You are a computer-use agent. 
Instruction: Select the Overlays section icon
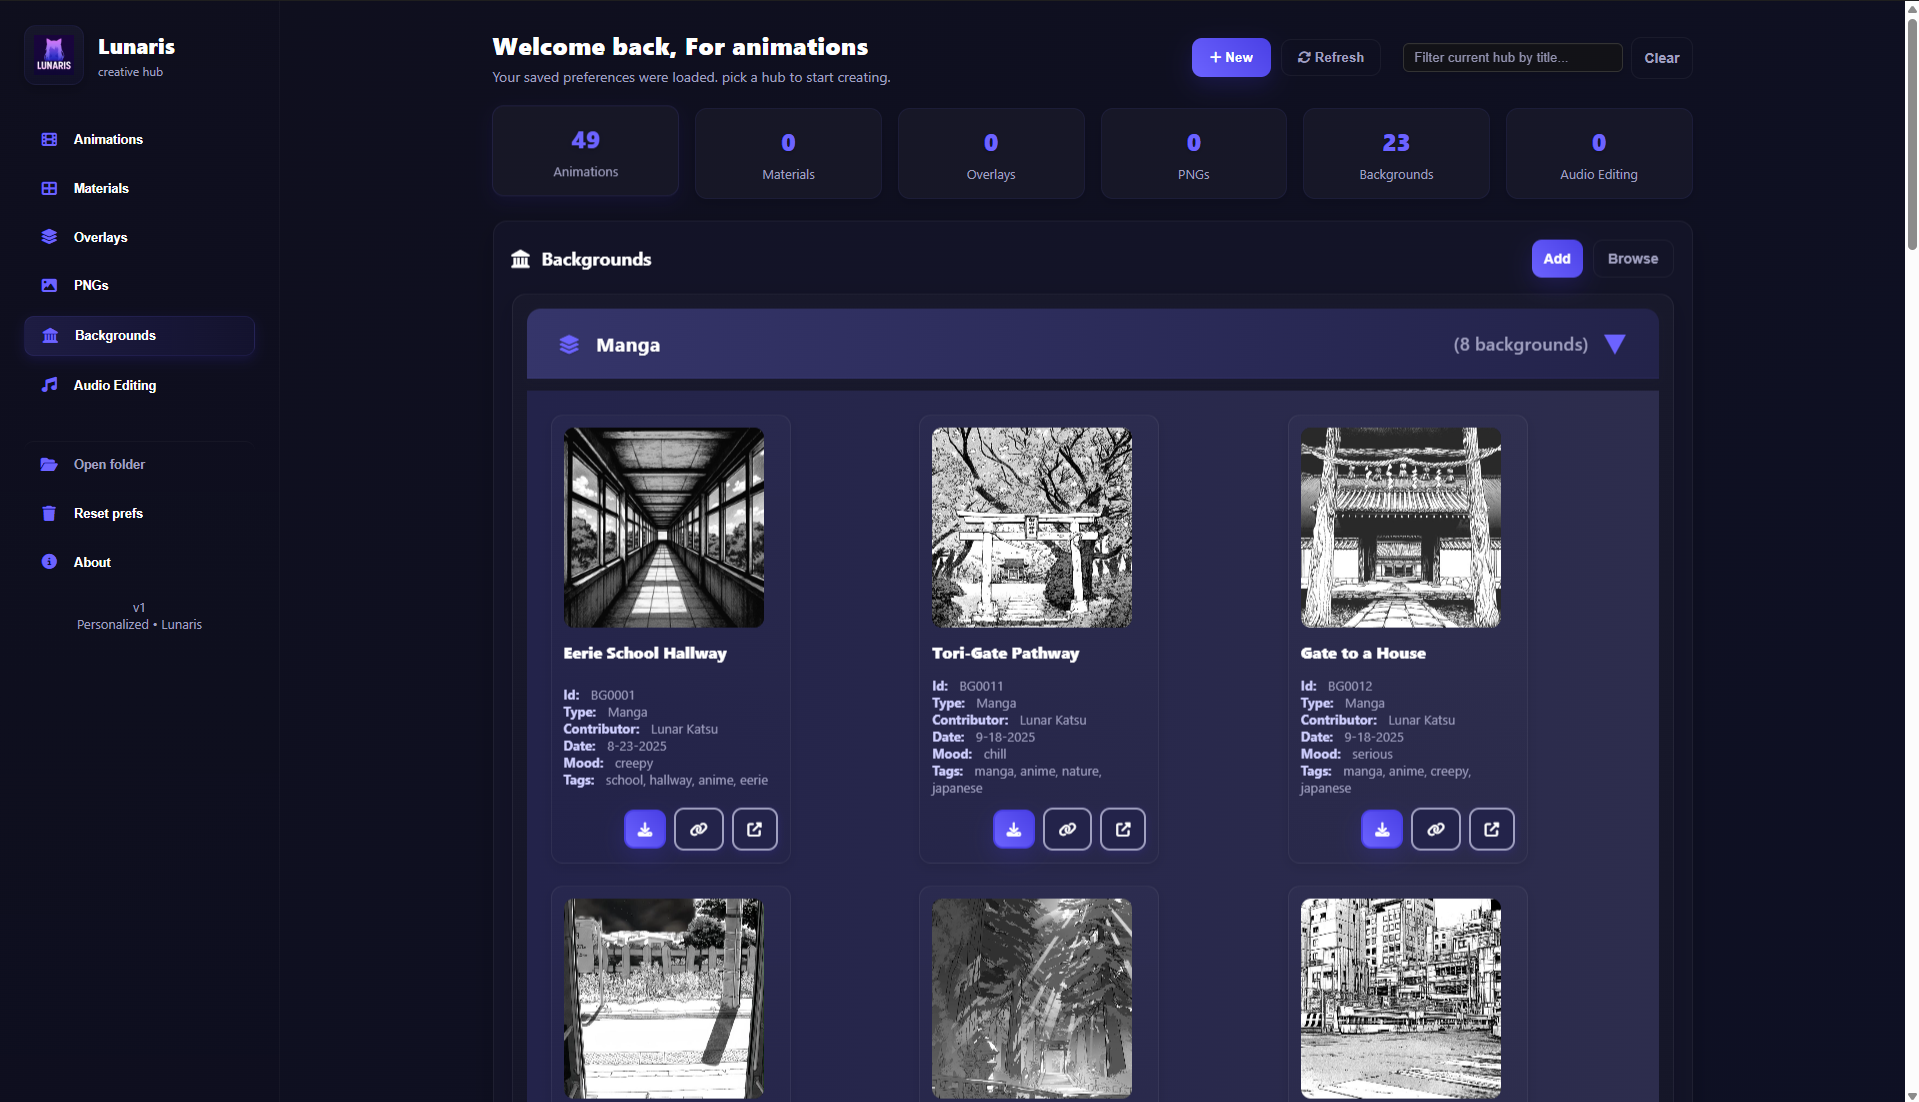click(50, 237)
